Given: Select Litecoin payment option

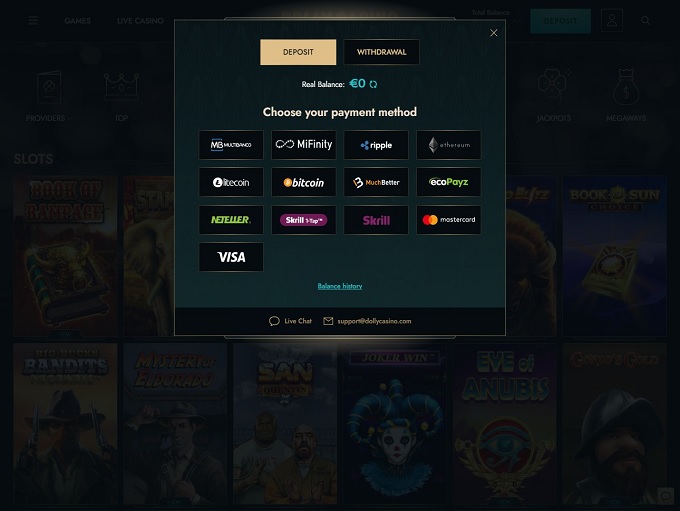Looking at the screenshot, I should click(x=231, y=182).
